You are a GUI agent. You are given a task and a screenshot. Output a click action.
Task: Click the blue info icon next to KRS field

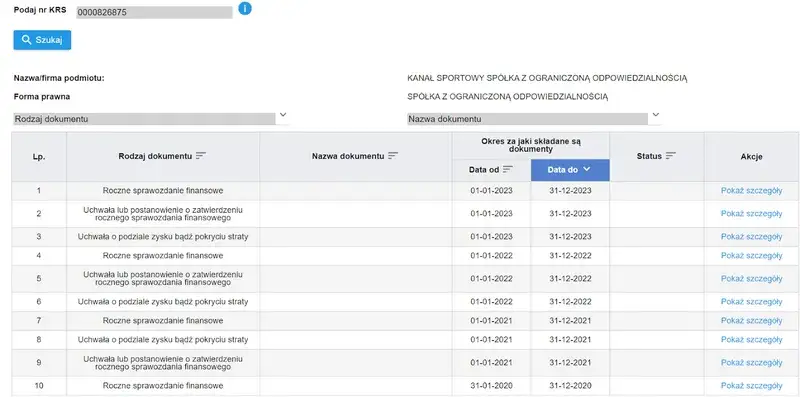coord(245,8)
